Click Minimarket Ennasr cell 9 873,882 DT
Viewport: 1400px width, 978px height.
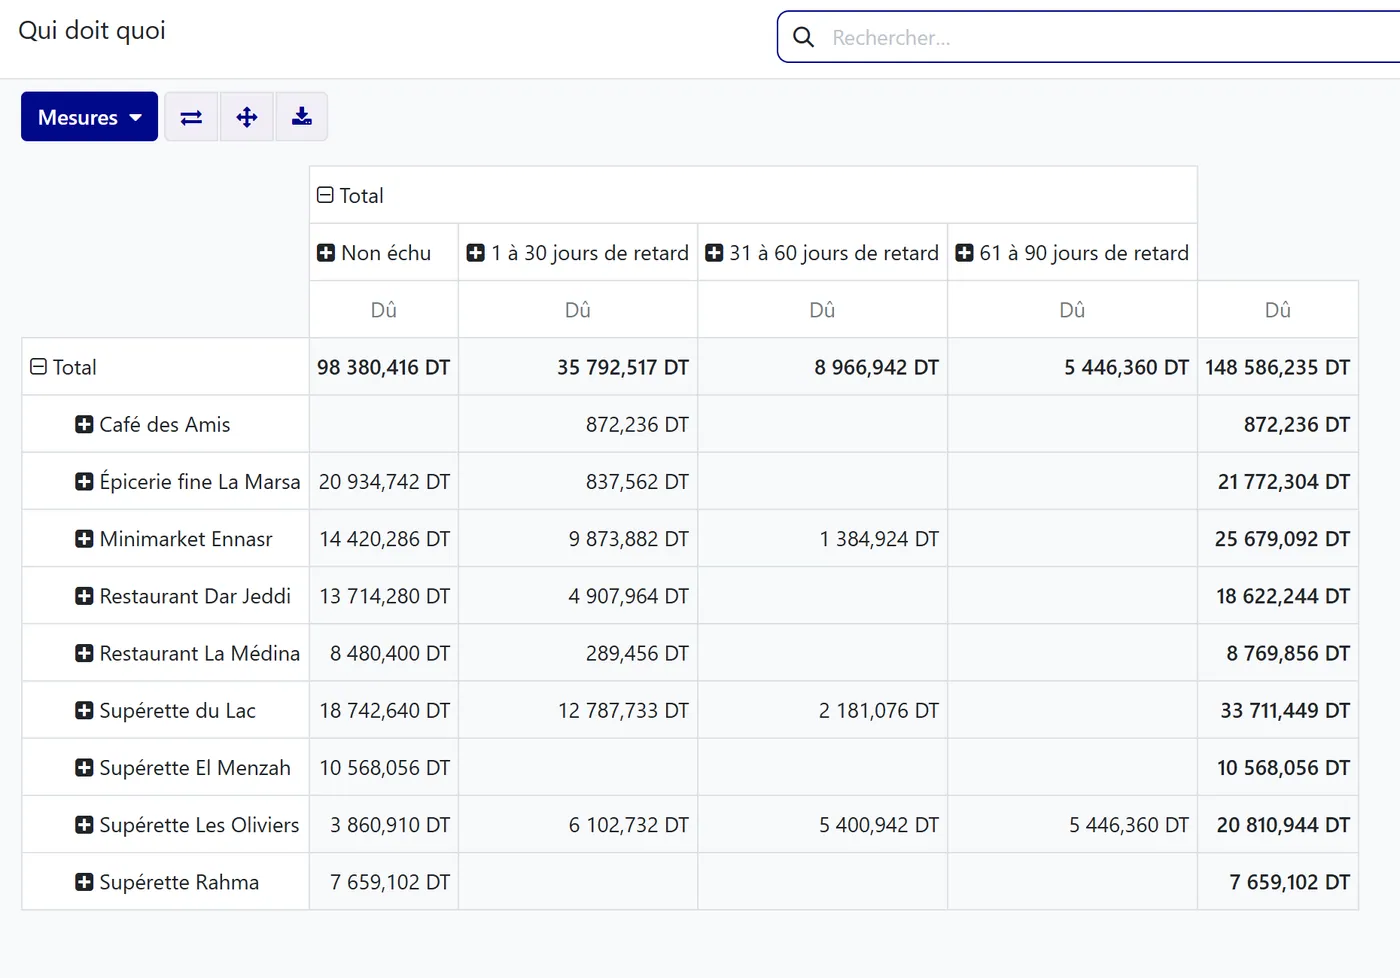578,539
